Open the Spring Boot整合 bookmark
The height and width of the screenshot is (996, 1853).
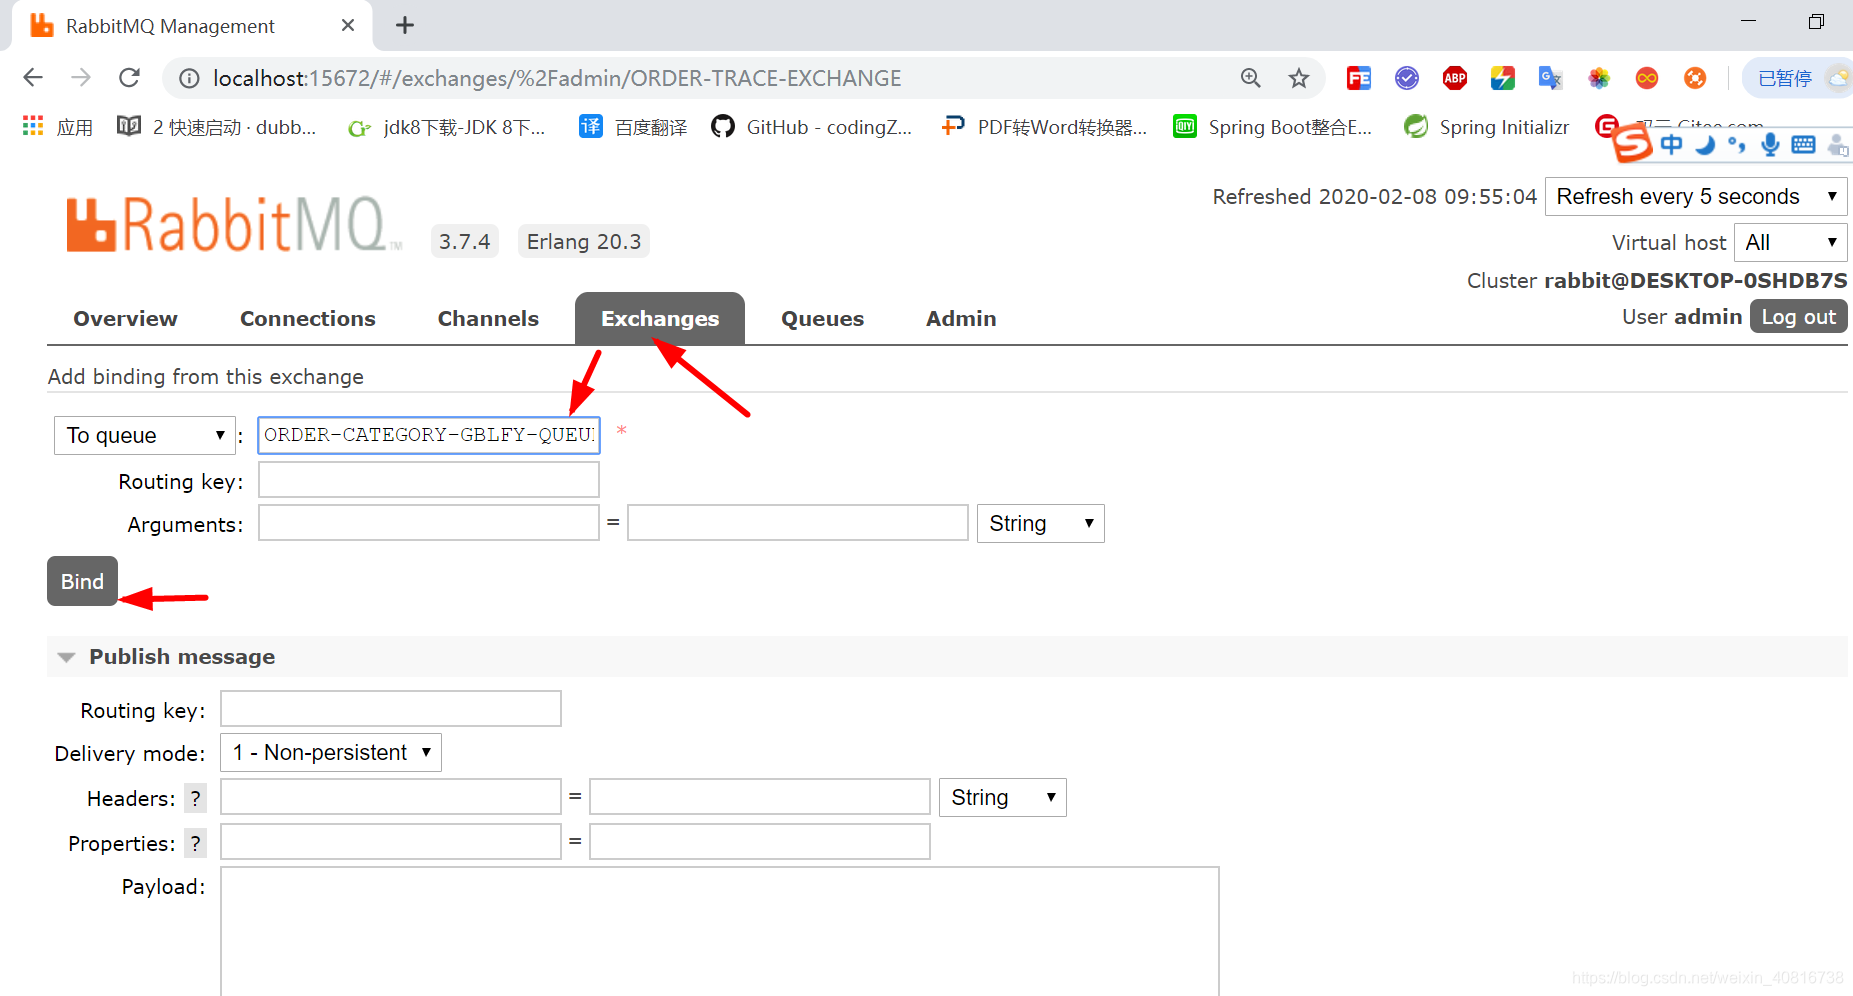(1273, 127)
